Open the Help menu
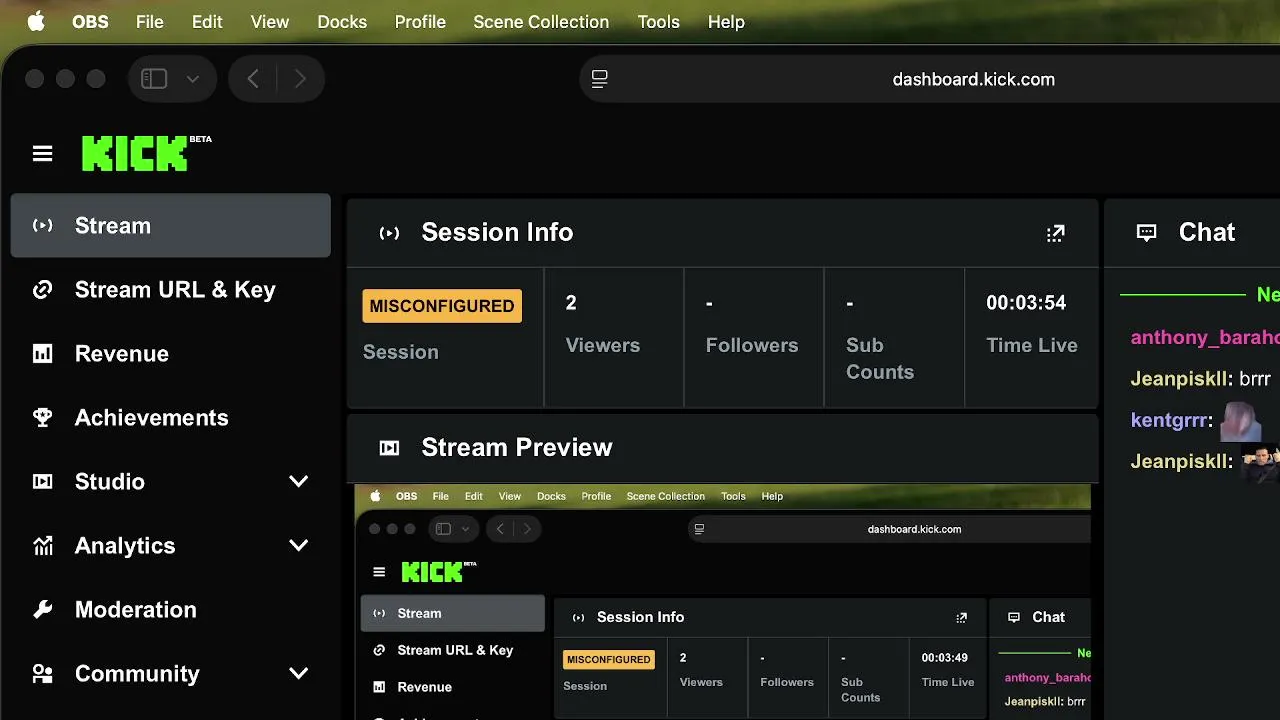1280x720 pixels. 726,22
